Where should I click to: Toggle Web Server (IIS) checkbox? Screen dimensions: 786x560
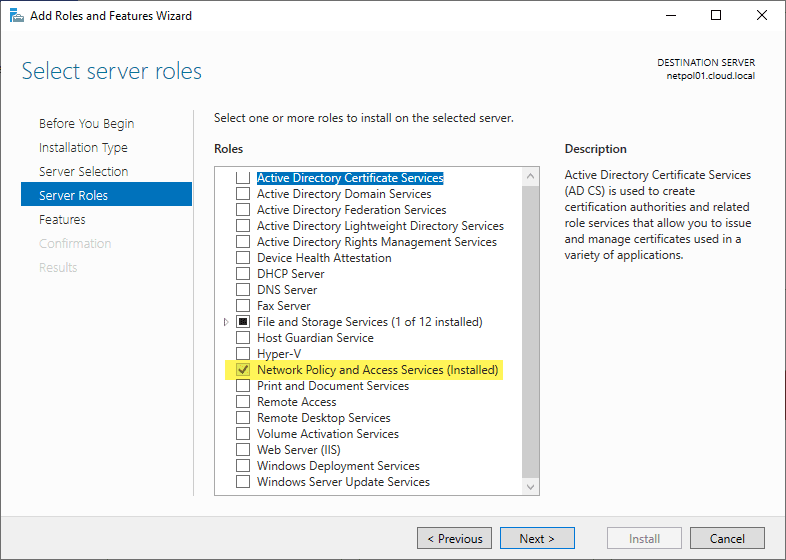coord(242,450)
